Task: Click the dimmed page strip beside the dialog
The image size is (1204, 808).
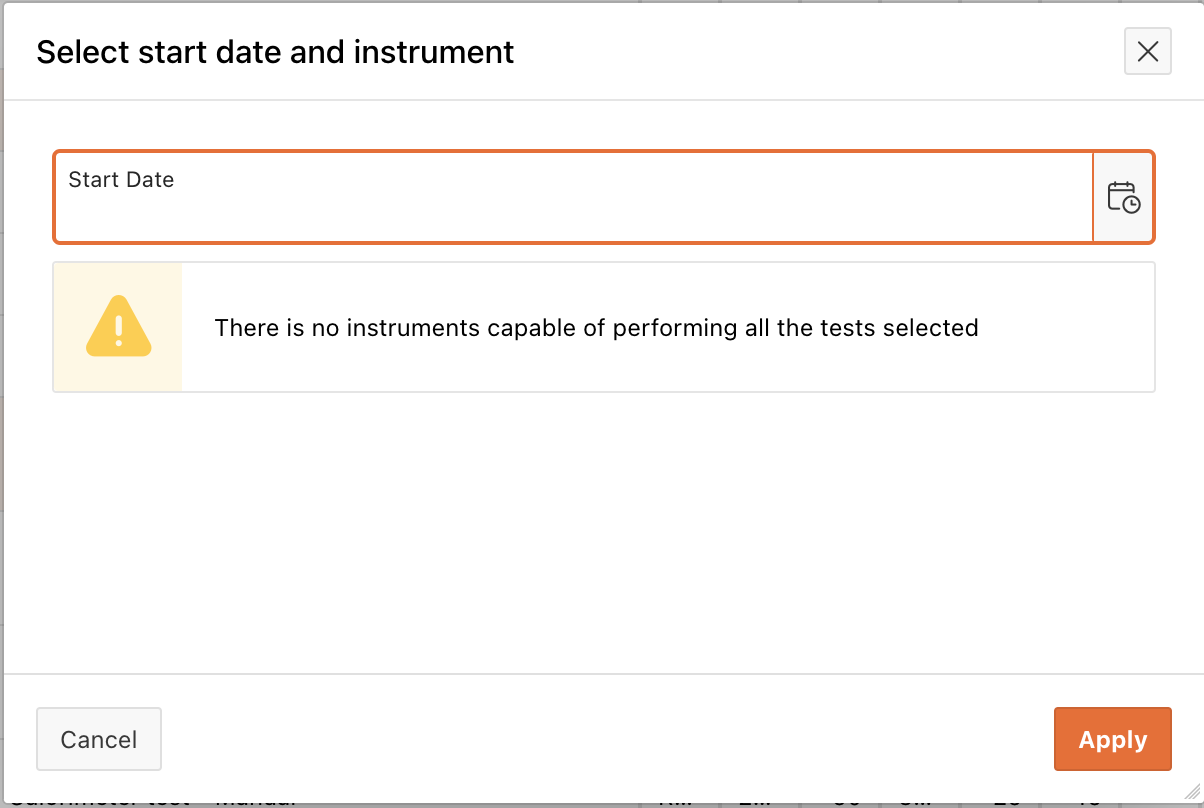Action: coord(2,400)
